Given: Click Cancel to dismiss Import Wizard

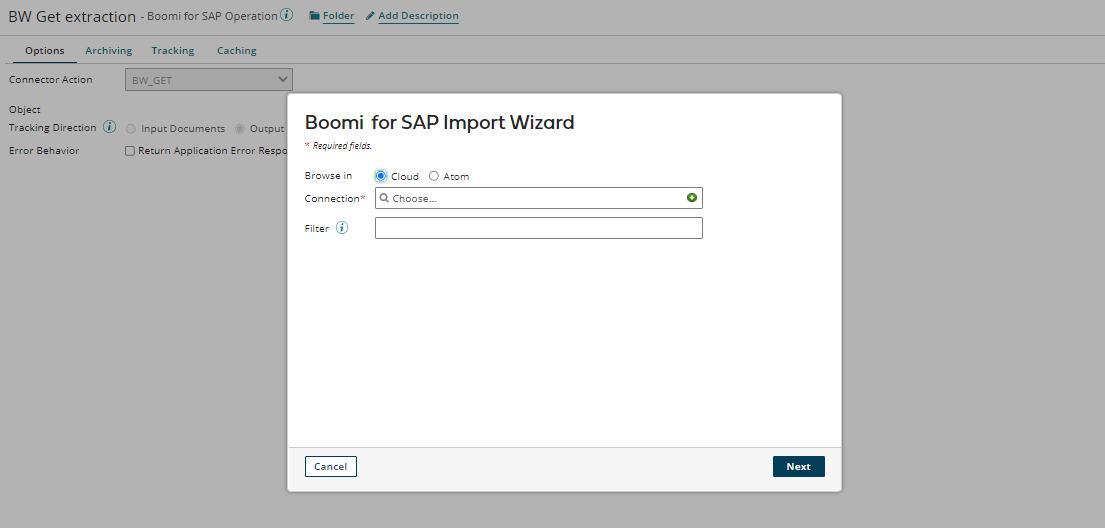Looking at the screenshot, I should point(330,467).
